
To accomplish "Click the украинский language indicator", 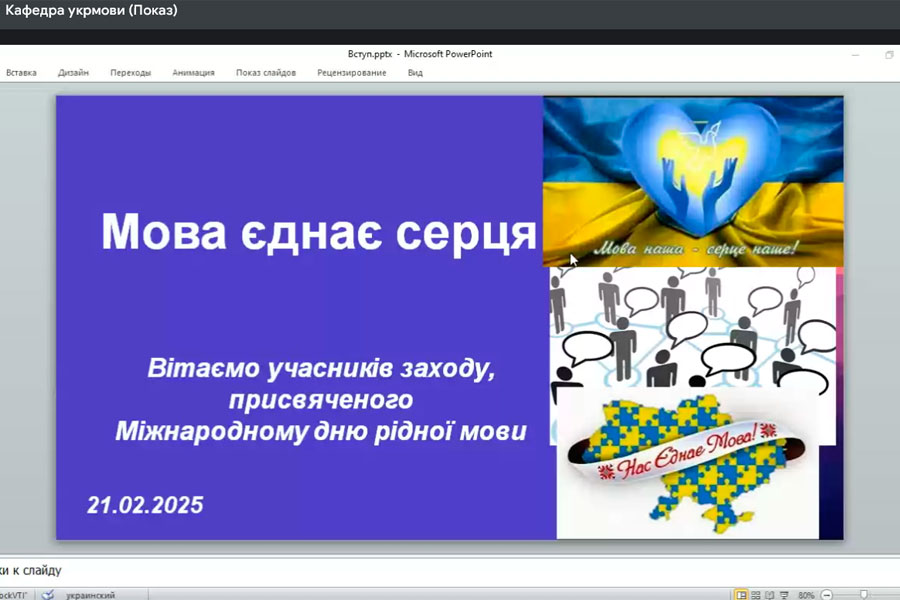I will point(90,594).
